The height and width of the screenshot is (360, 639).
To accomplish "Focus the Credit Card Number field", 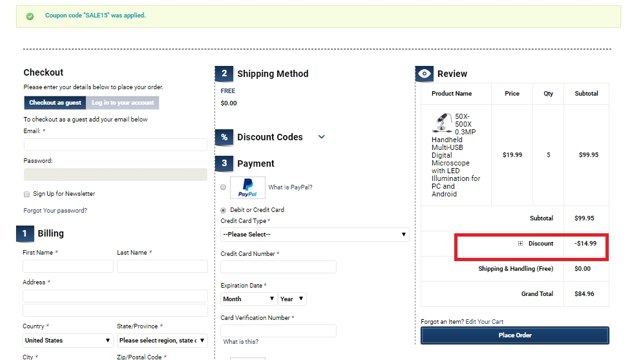I will pos(278,267).
